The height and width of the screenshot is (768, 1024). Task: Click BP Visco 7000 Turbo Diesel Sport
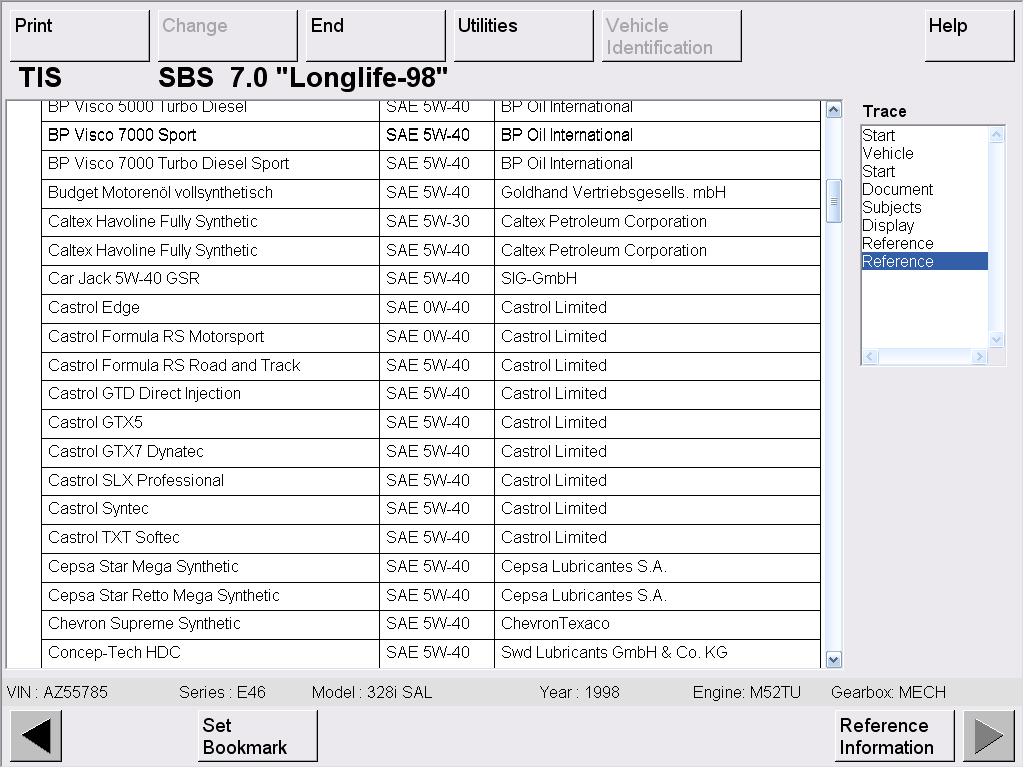(x=210, y=164)
